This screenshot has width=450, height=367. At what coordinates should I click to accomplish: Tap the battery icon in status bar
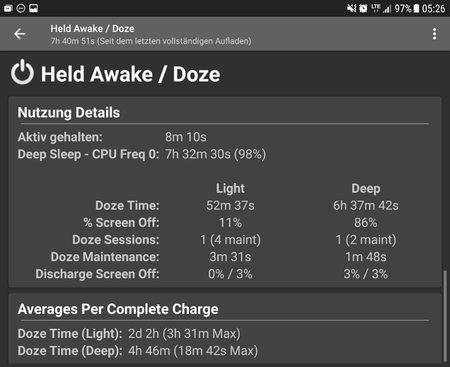click(x=416, y=8)
